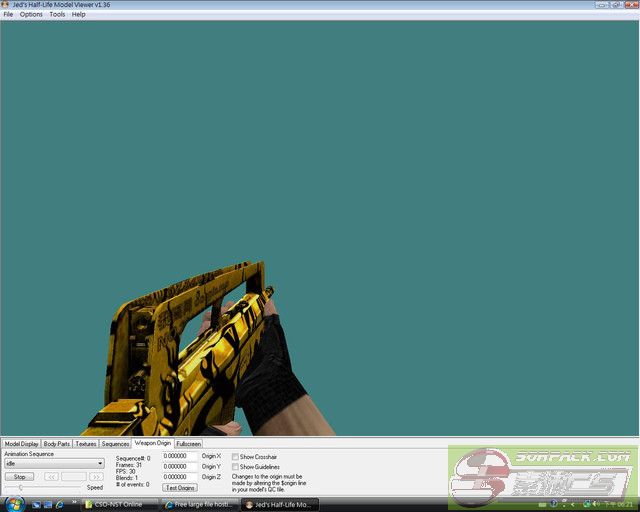Switch to the Model Display tab
Image resolution: width=640 pixels, height=512 pixels.
click(21, 444)
